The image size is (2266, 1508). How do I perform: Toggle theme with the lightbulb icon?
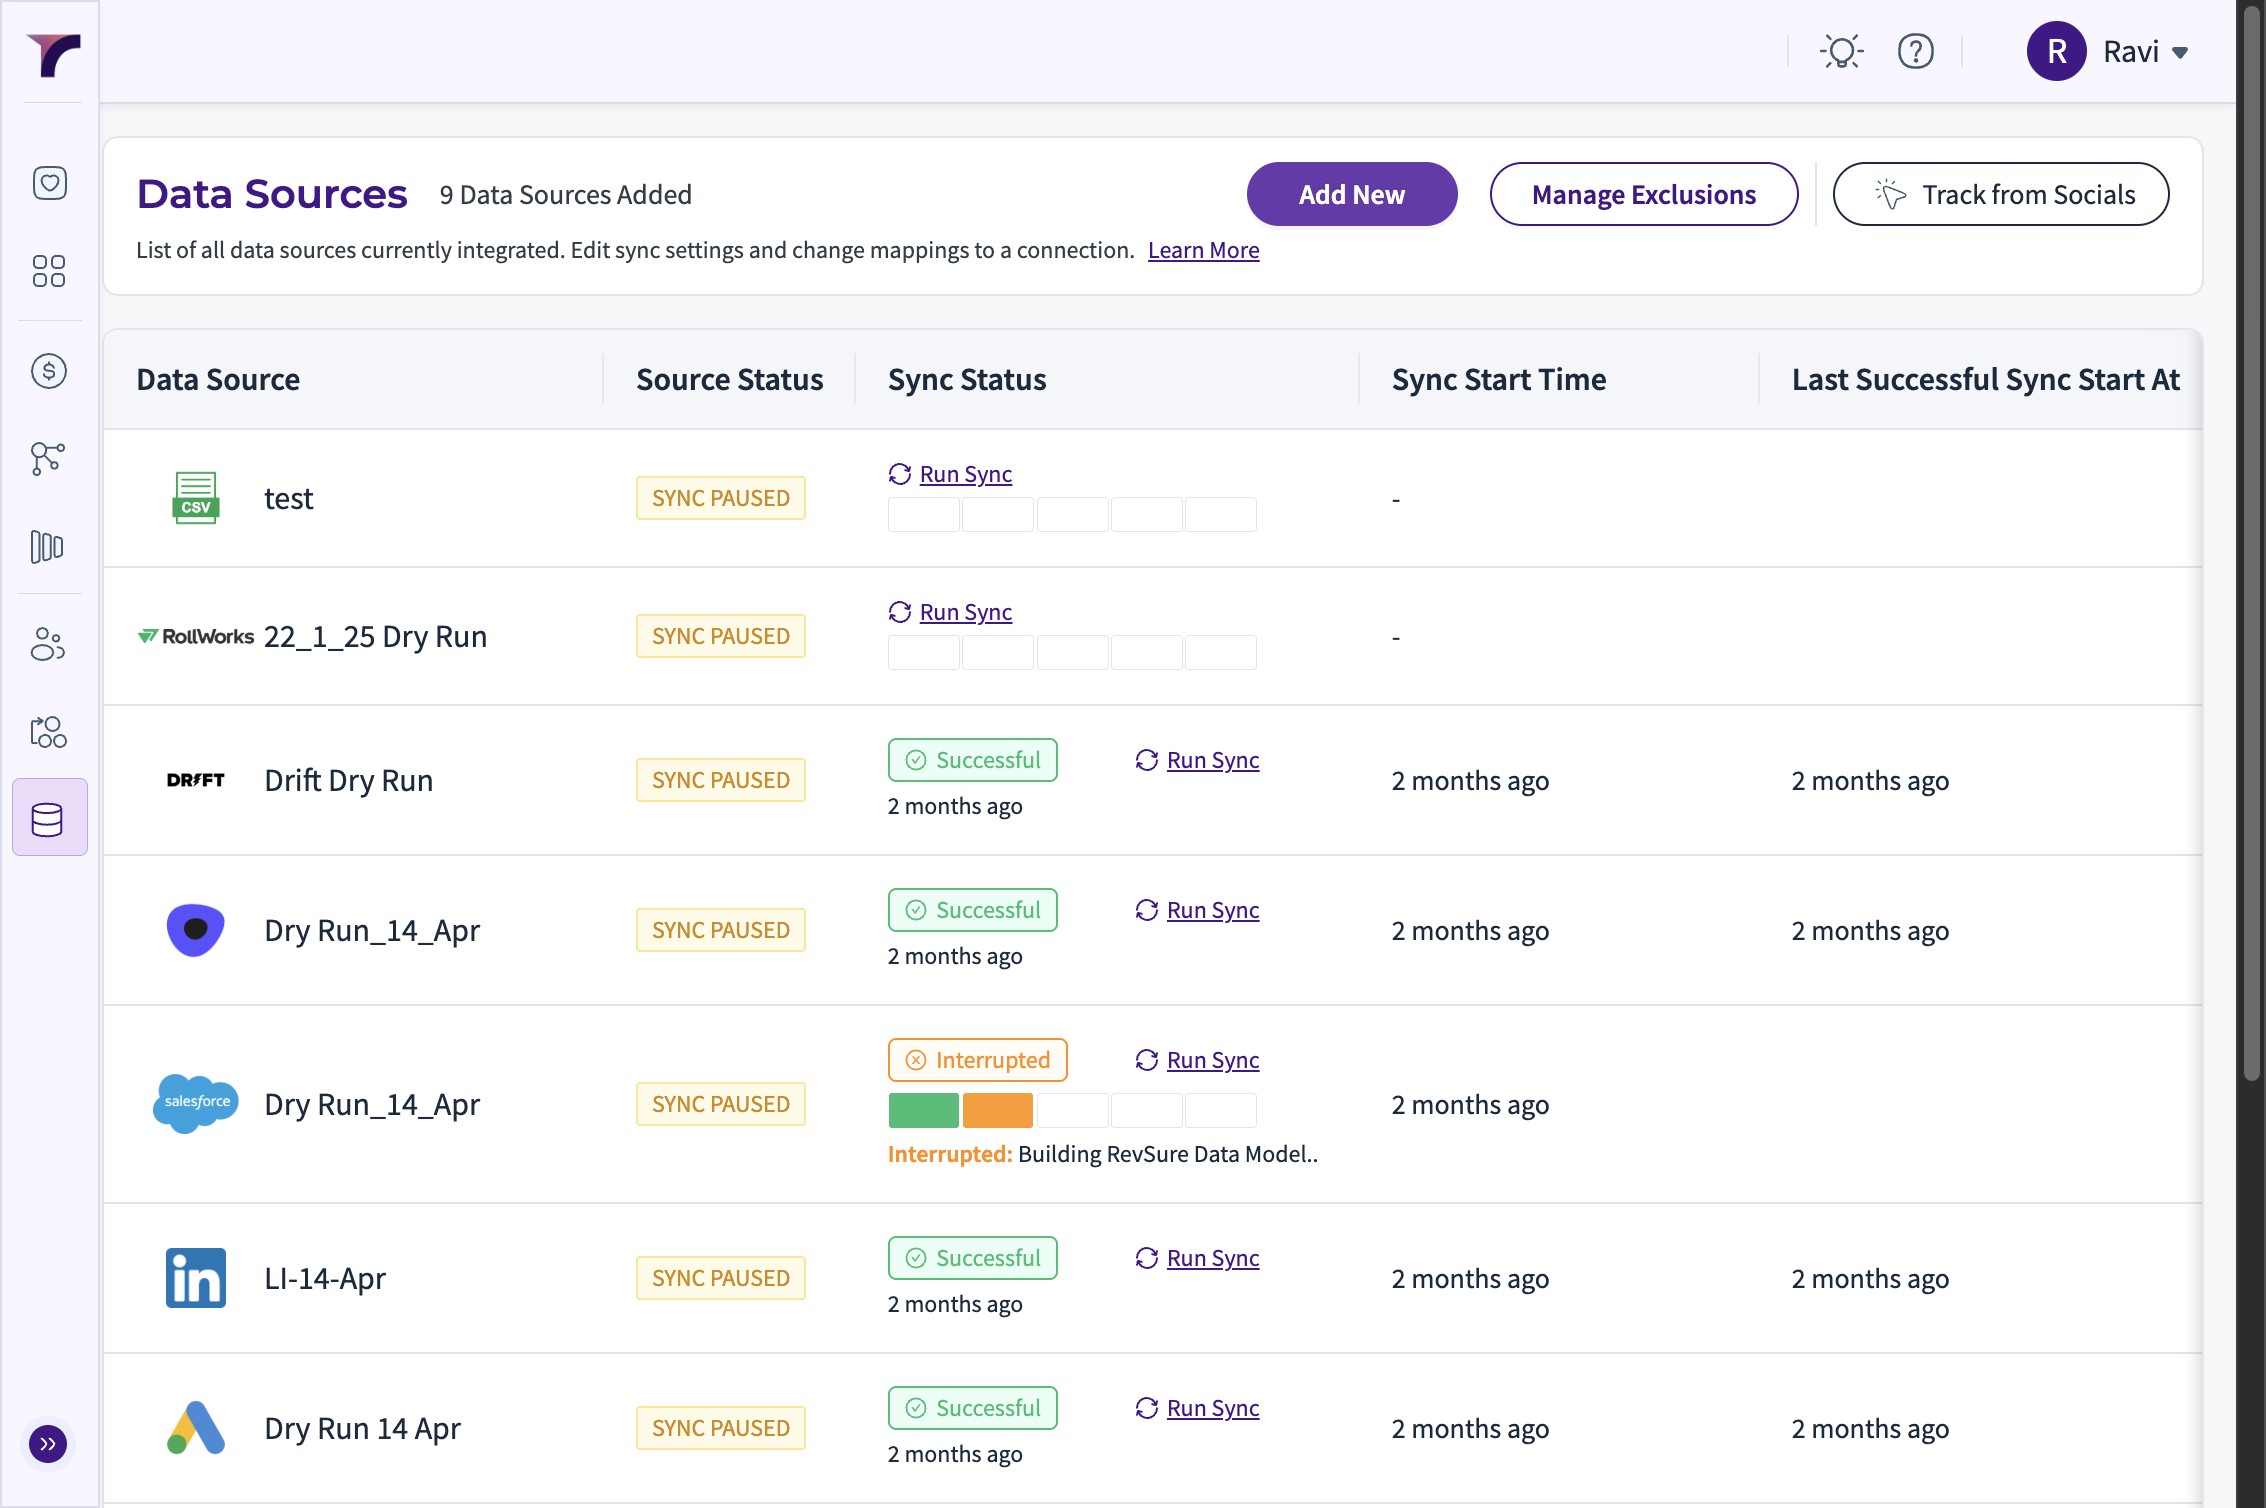[x=1841, y=51]
